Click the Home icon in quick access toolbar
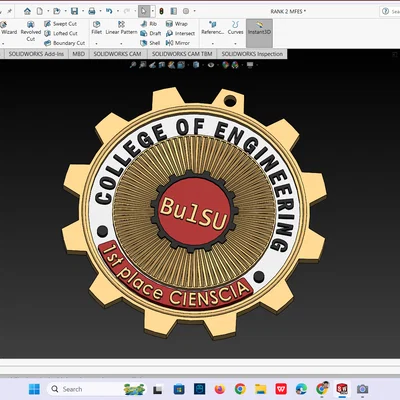The width and height of the screenshot is (400, 400). click(x=27, y=11)
